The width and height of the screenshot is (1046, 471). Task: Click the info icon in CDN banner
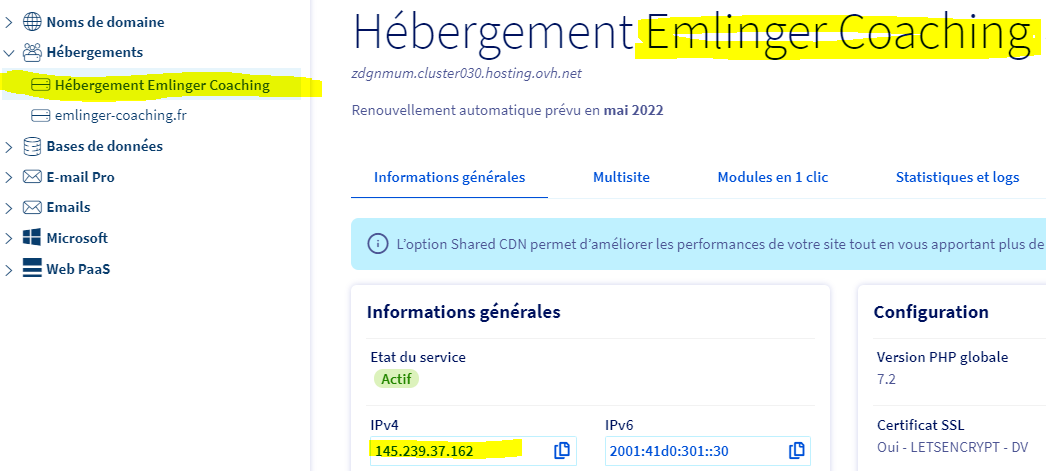point(378,244)
